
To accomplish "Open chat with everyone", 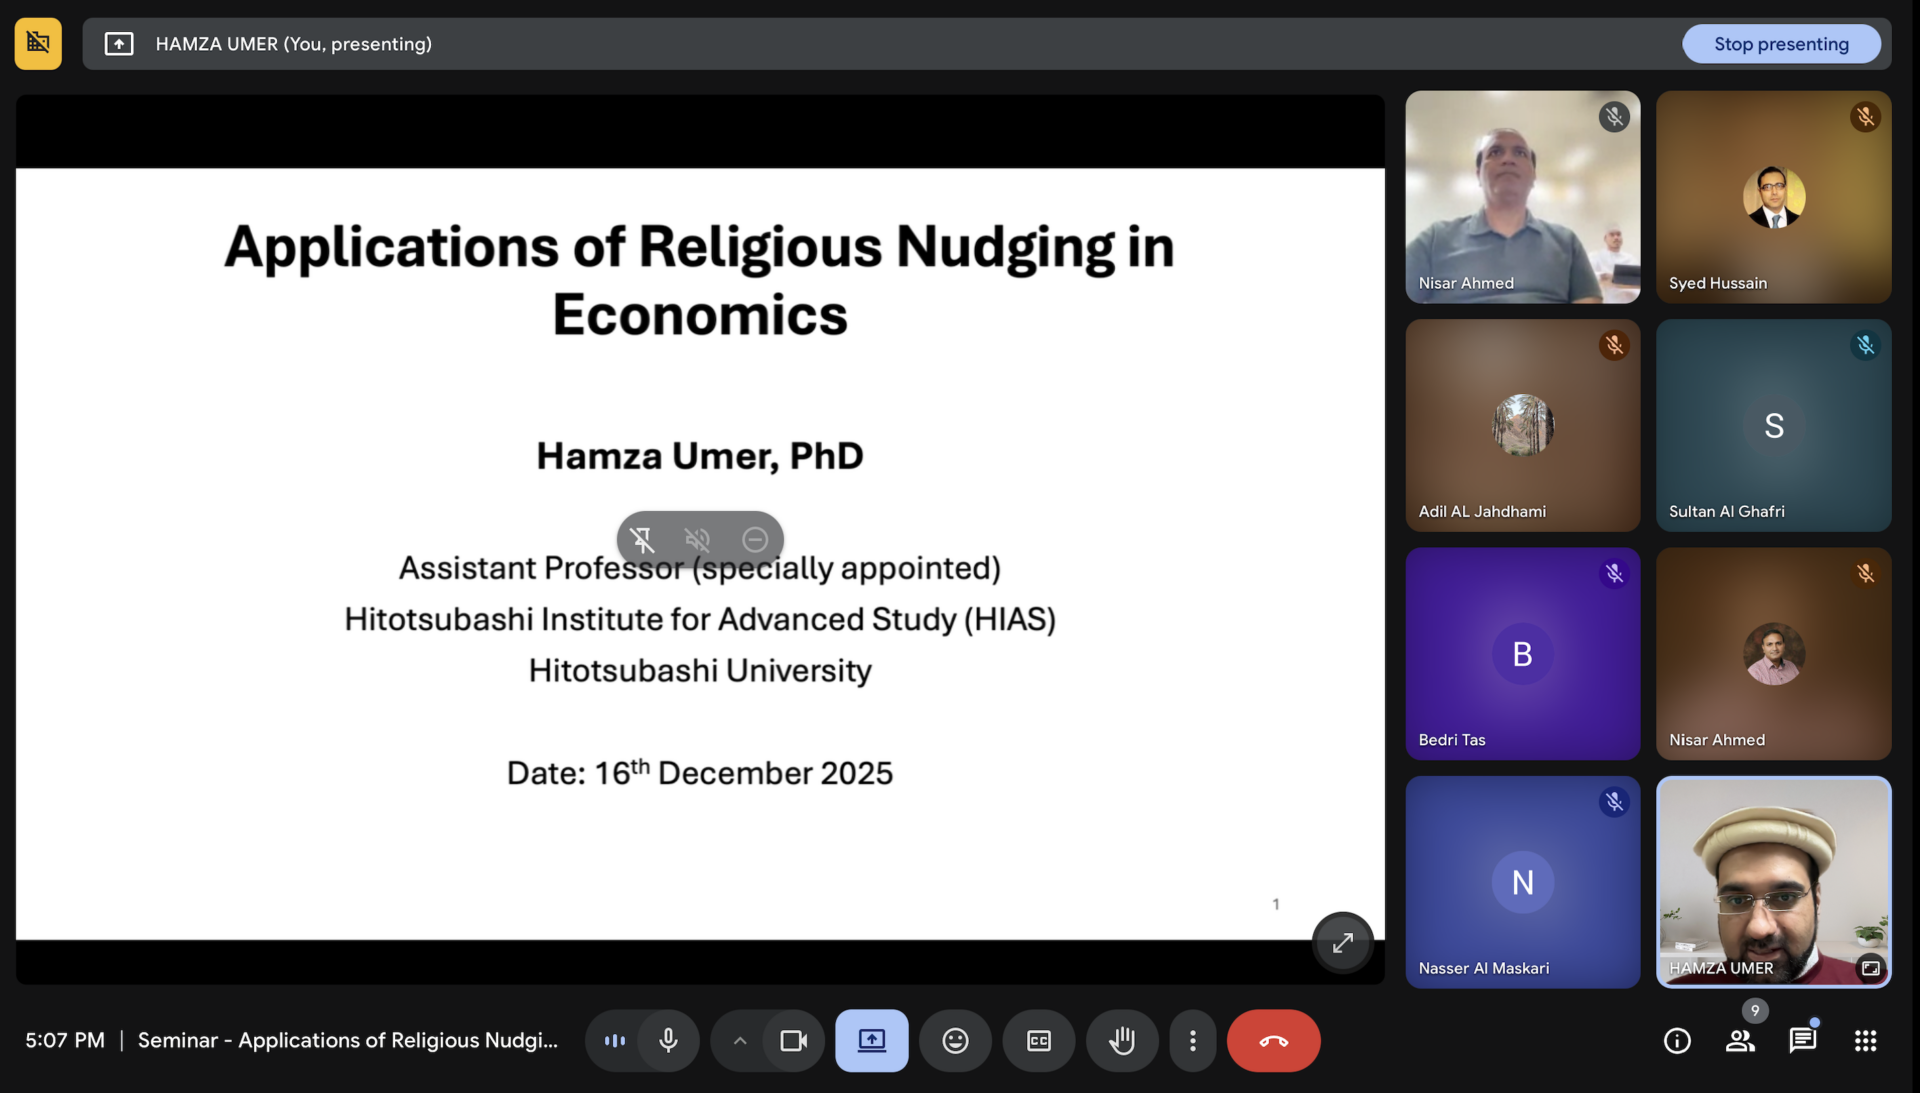I will click(1802, 1040).
